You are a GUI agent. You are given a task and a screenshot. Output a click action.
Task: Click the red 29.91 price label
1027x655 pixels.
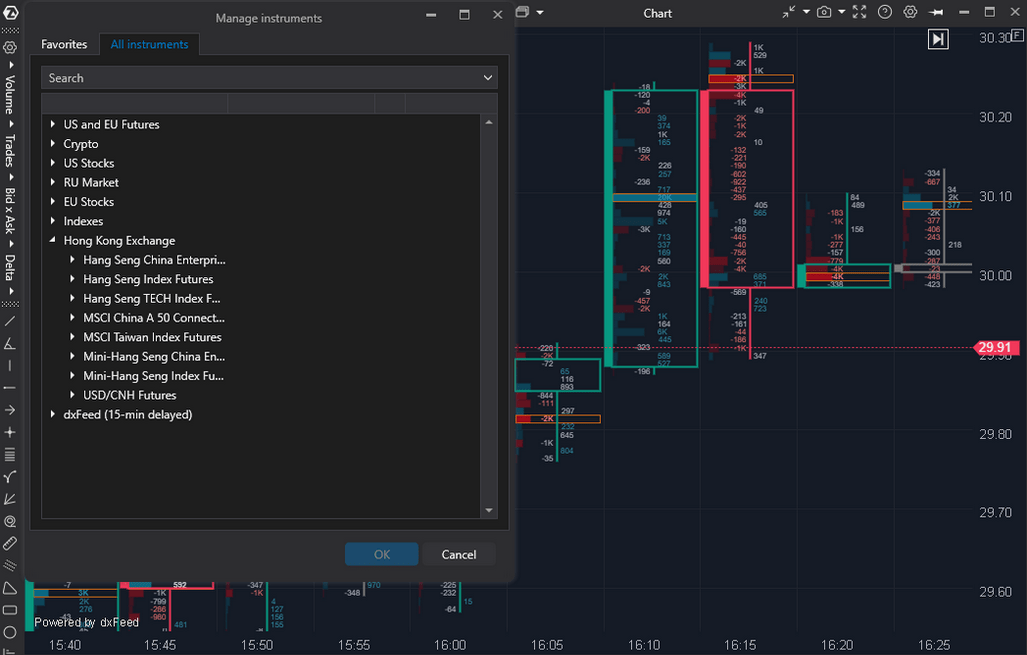point(997,348)
